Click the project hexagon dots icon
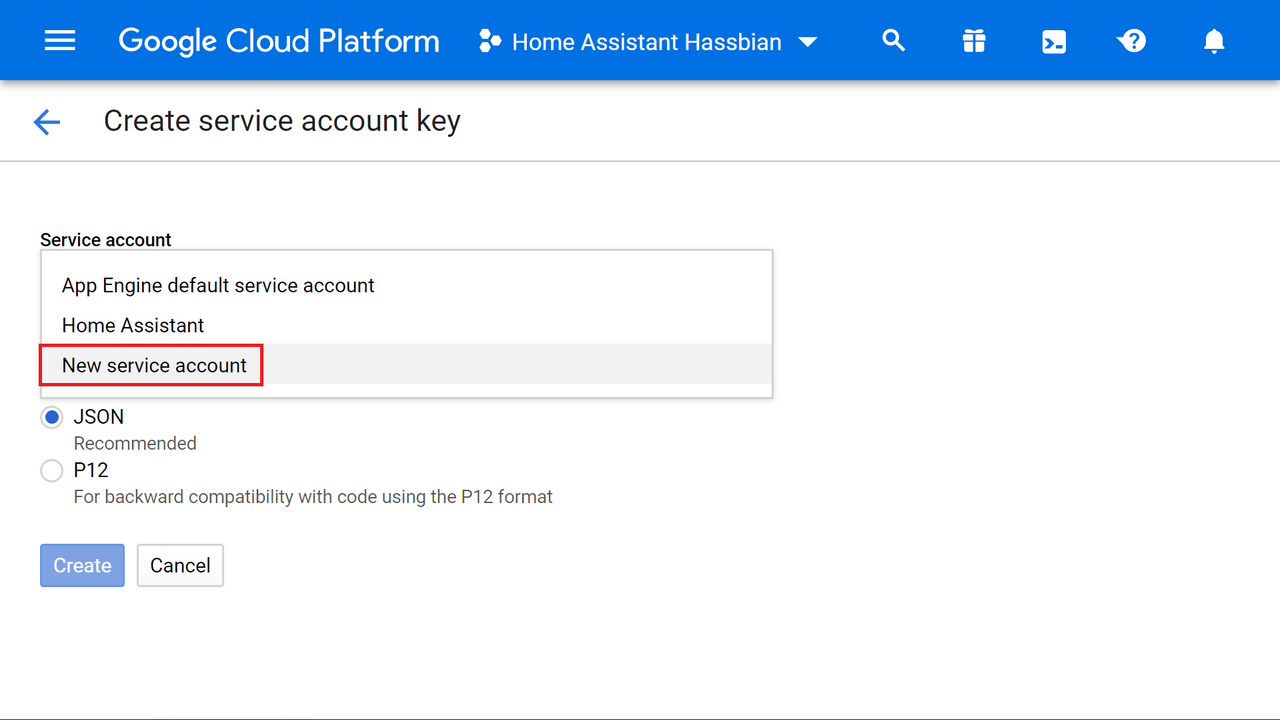This screenshot has height=720, width=1280. pyautogui.click(x=489, y=41)
